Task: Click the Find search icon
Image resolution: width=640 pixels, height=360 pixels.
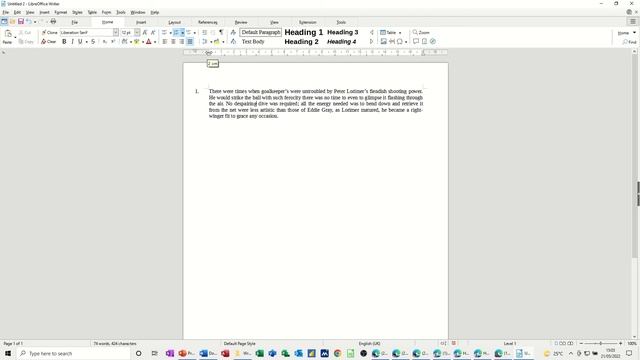Action: click(x=629, y=42)
